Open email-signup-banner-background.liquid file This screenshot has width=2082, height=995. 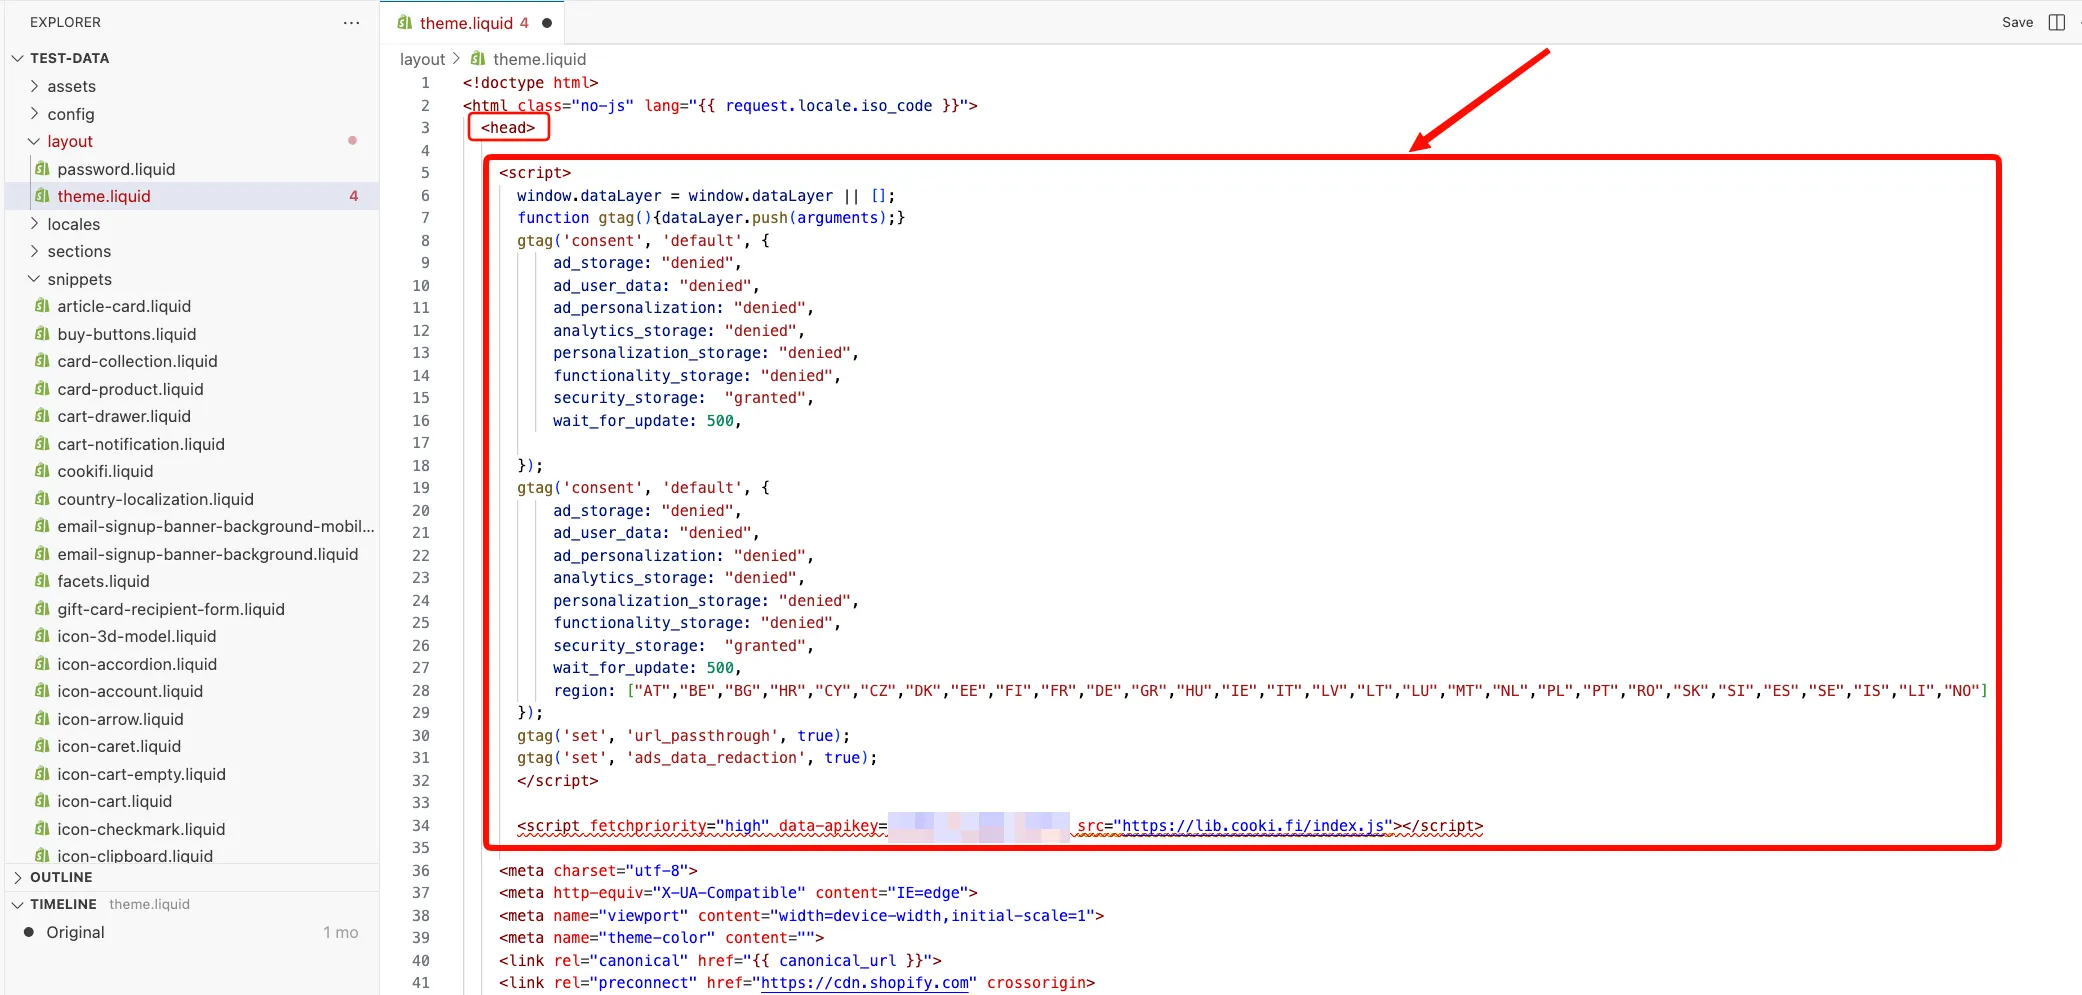(x=207, y=554)
